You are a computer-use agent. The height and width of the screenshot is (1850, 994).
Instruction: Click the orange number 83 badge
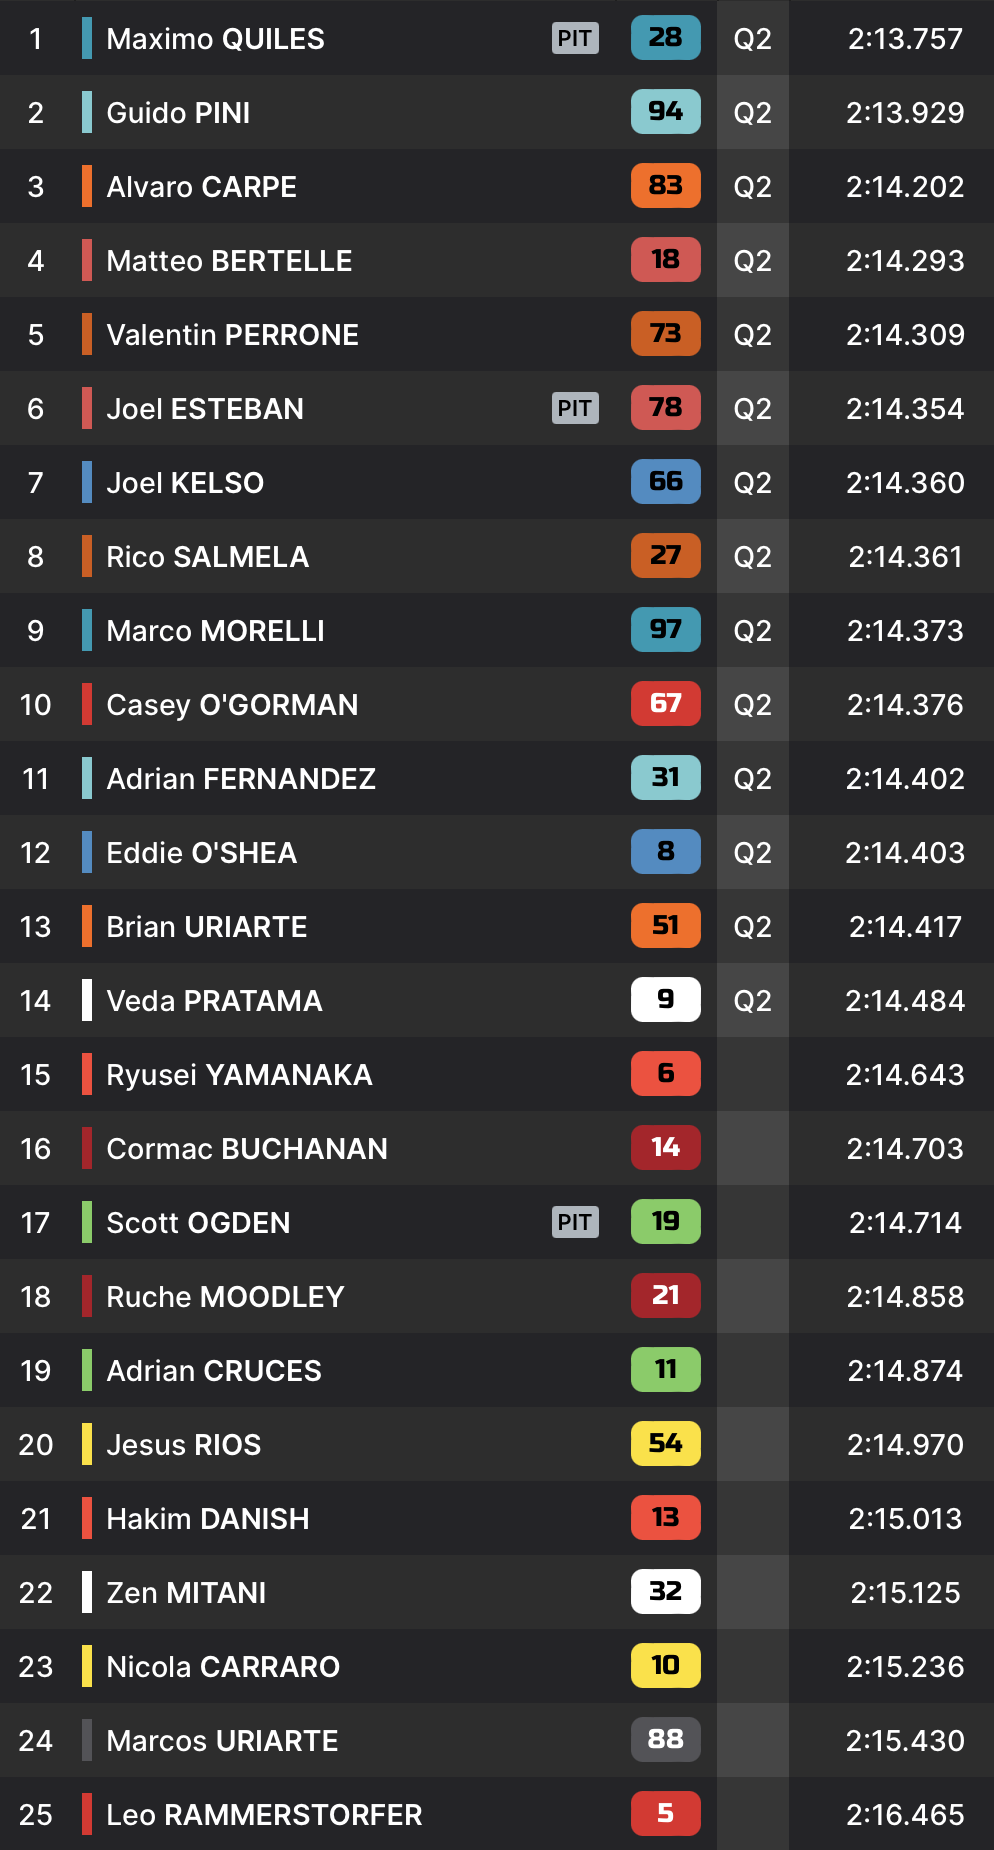pos(665,186)
